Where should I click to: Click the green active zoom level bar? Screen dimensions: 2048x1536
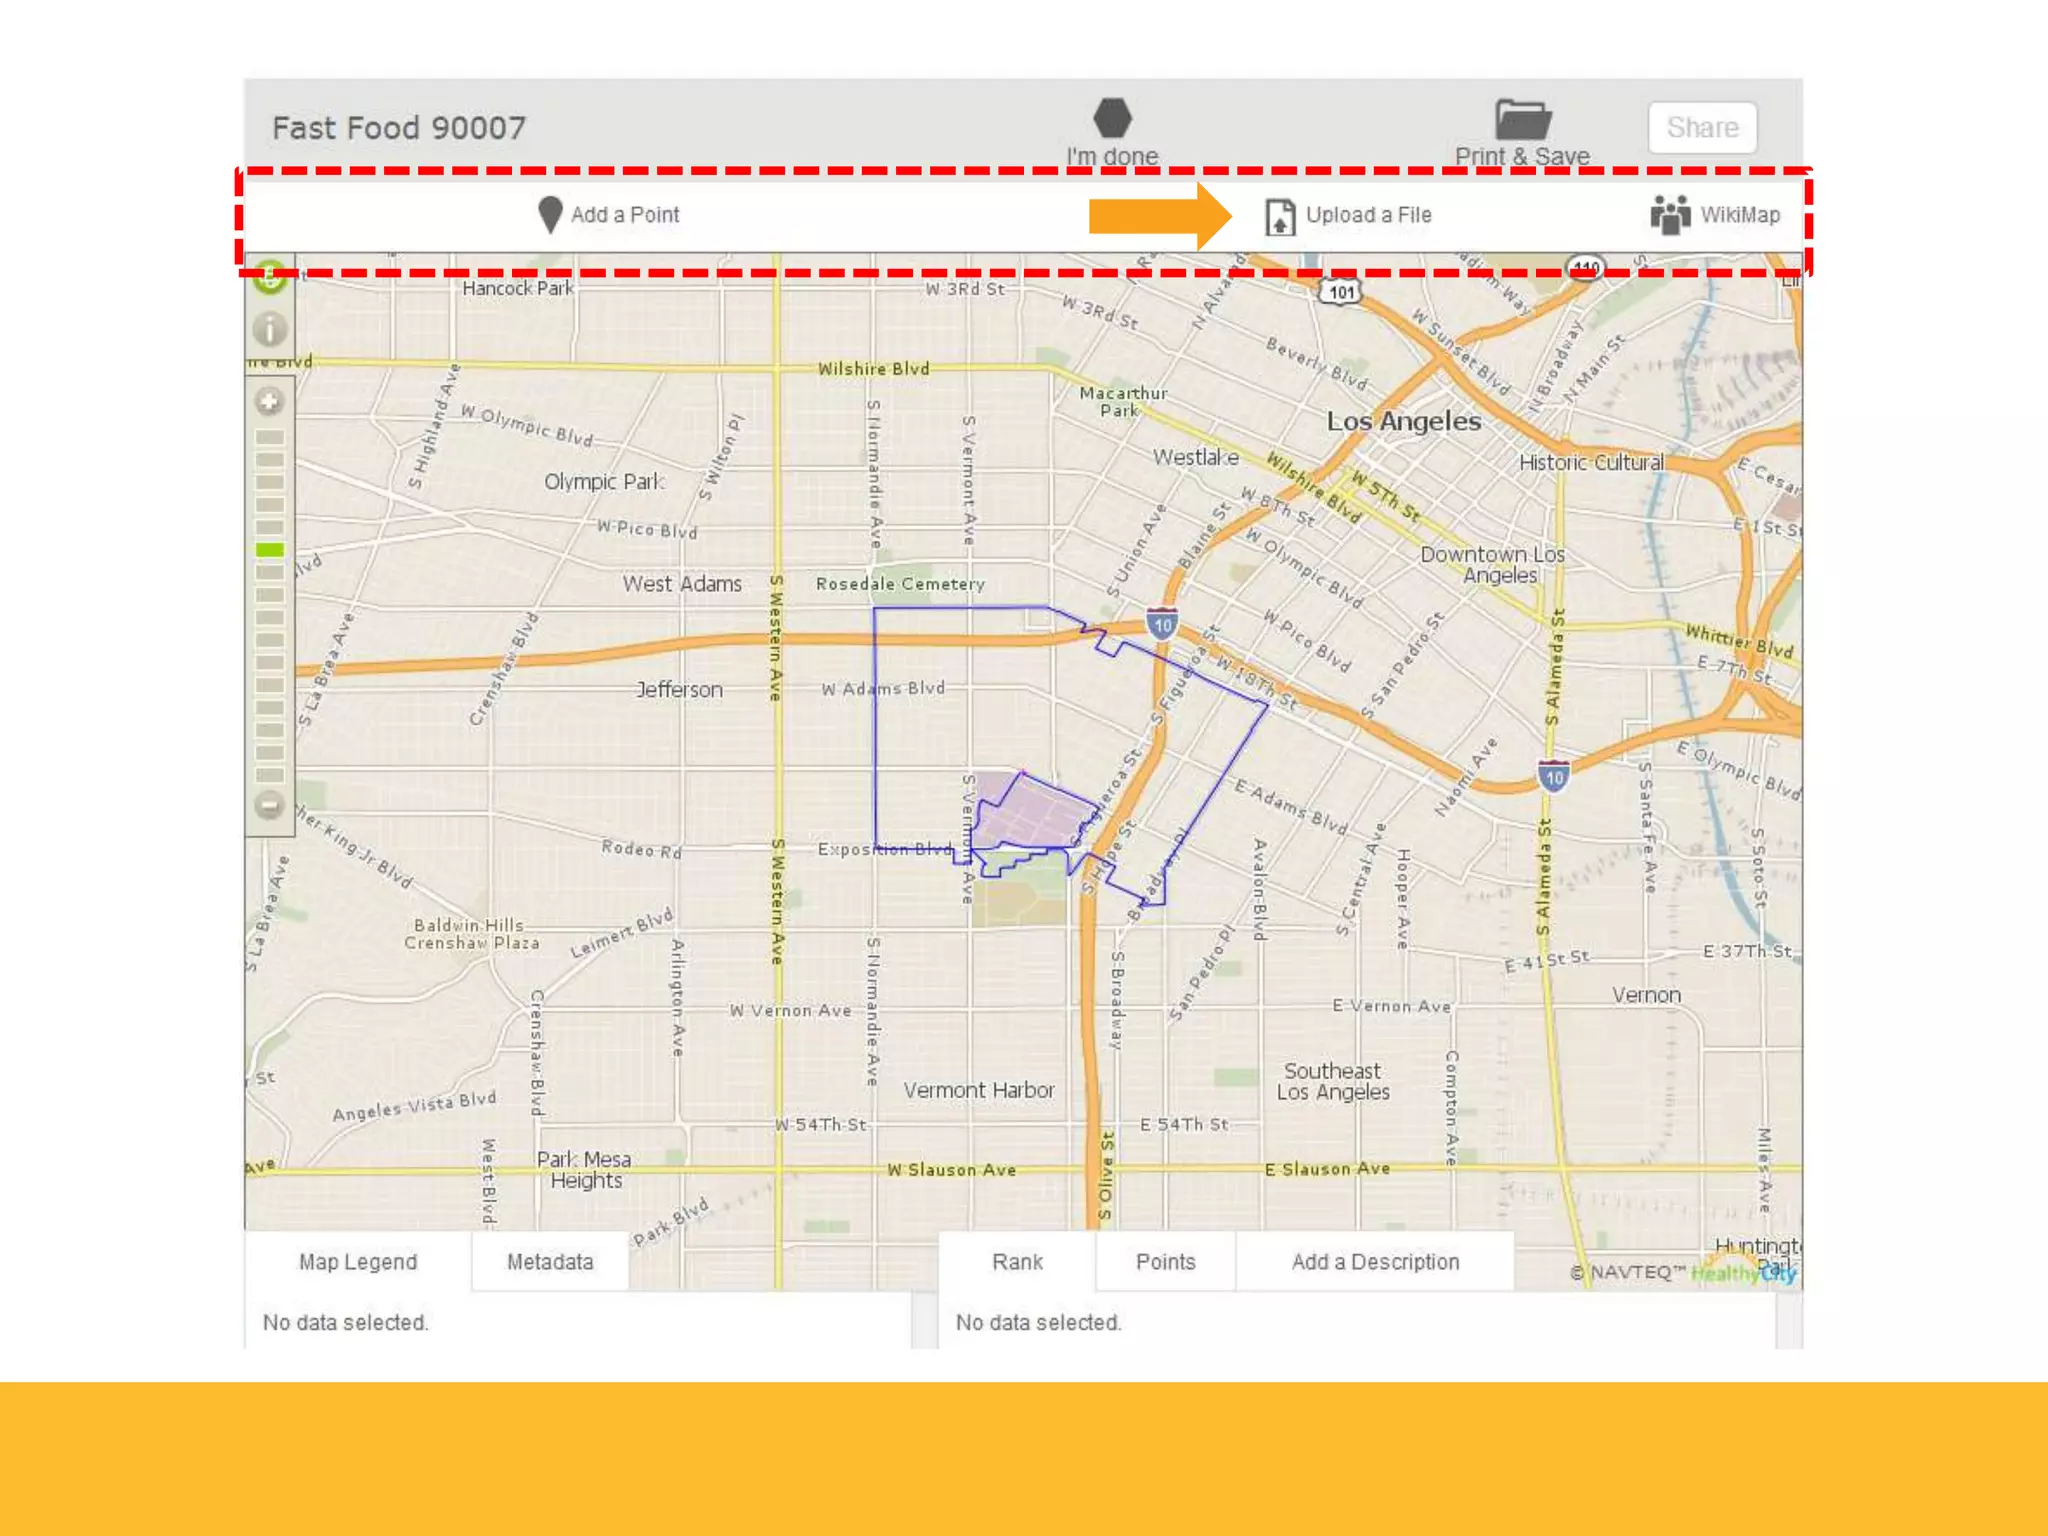(x=270, y=549)
